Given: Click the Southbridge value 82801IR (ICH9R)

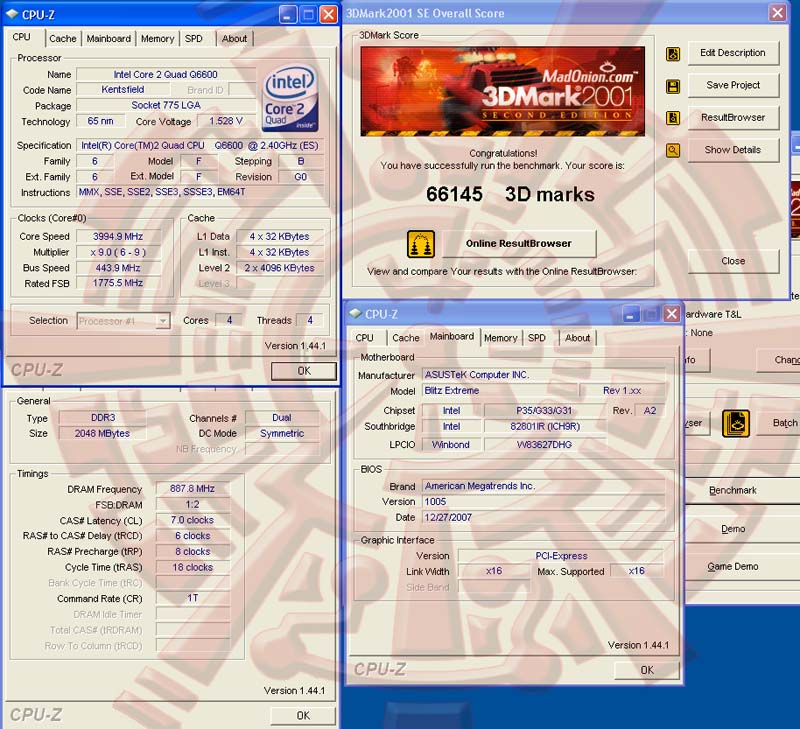Looking at the screenshot, I should [545, 426].
